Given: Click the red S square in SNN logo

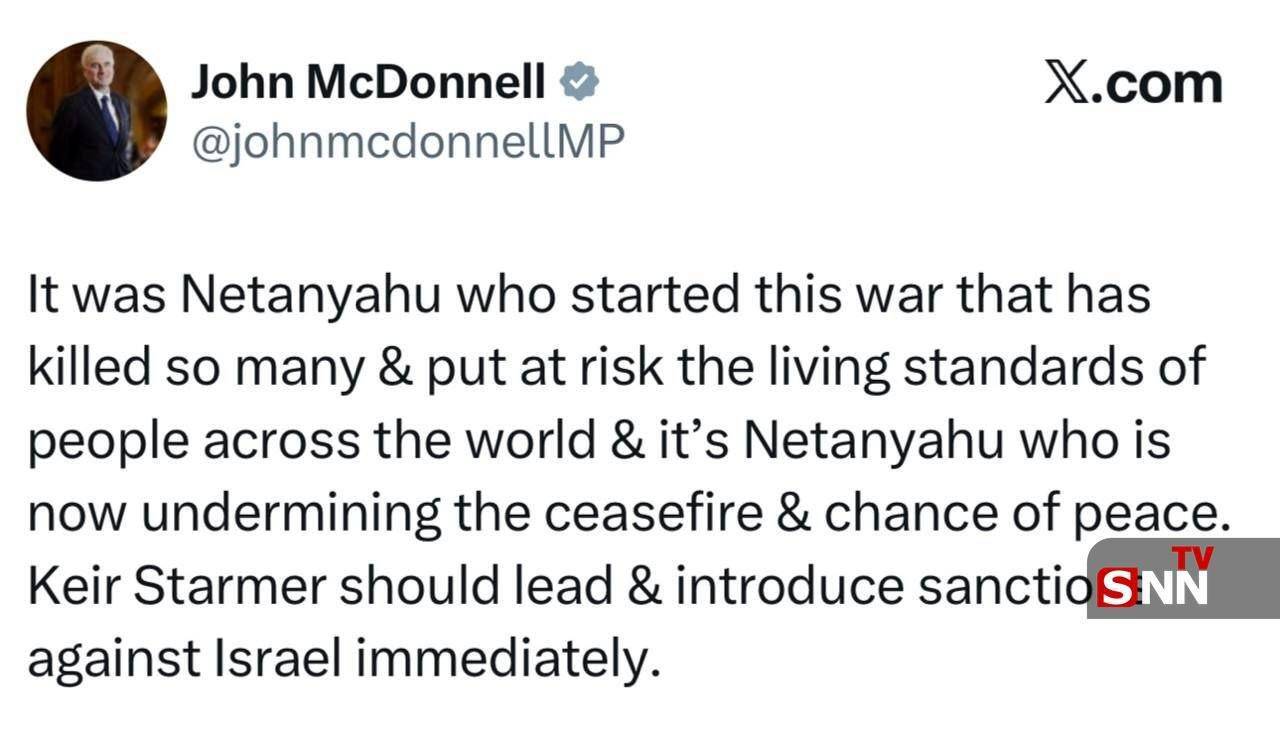Looking at the screenshot, I should click(1117, 588).
